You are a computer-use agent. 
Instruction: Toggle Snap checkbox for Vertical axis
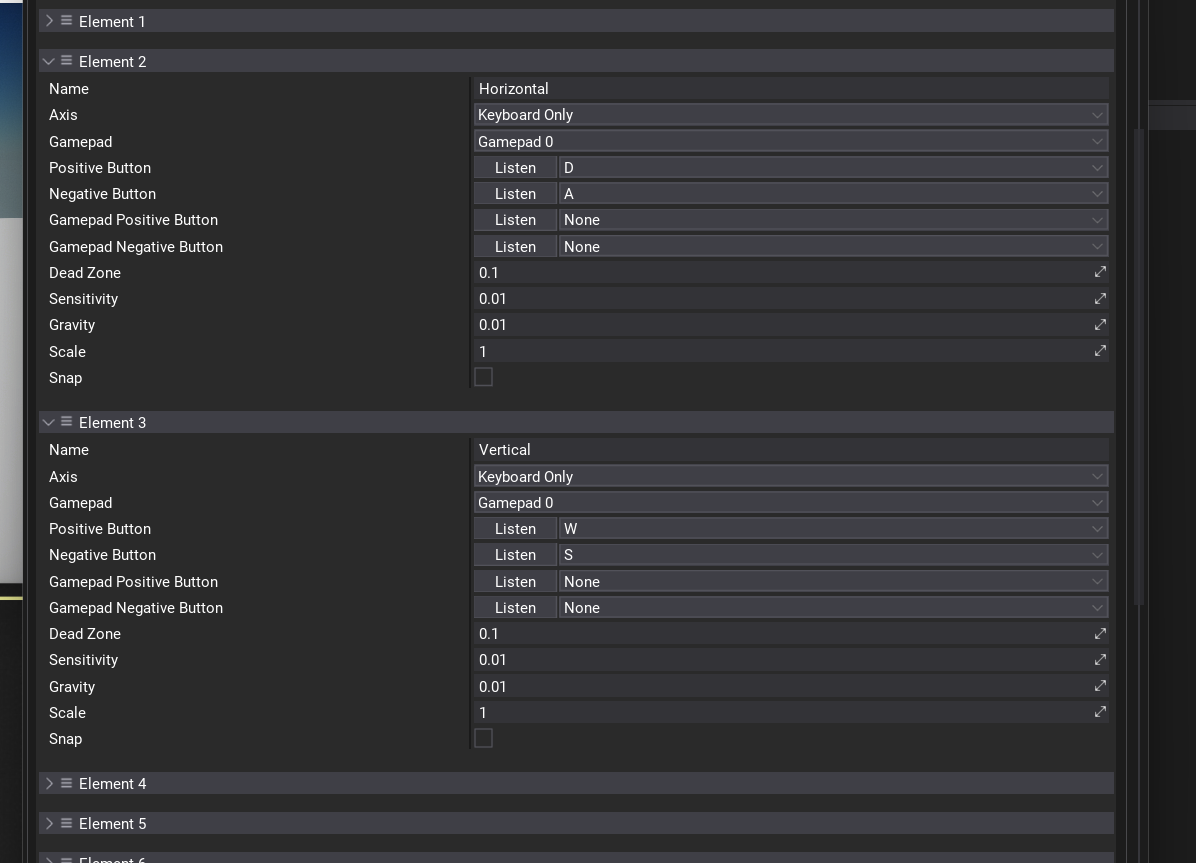pyautogui.click(x=484, y=738)
